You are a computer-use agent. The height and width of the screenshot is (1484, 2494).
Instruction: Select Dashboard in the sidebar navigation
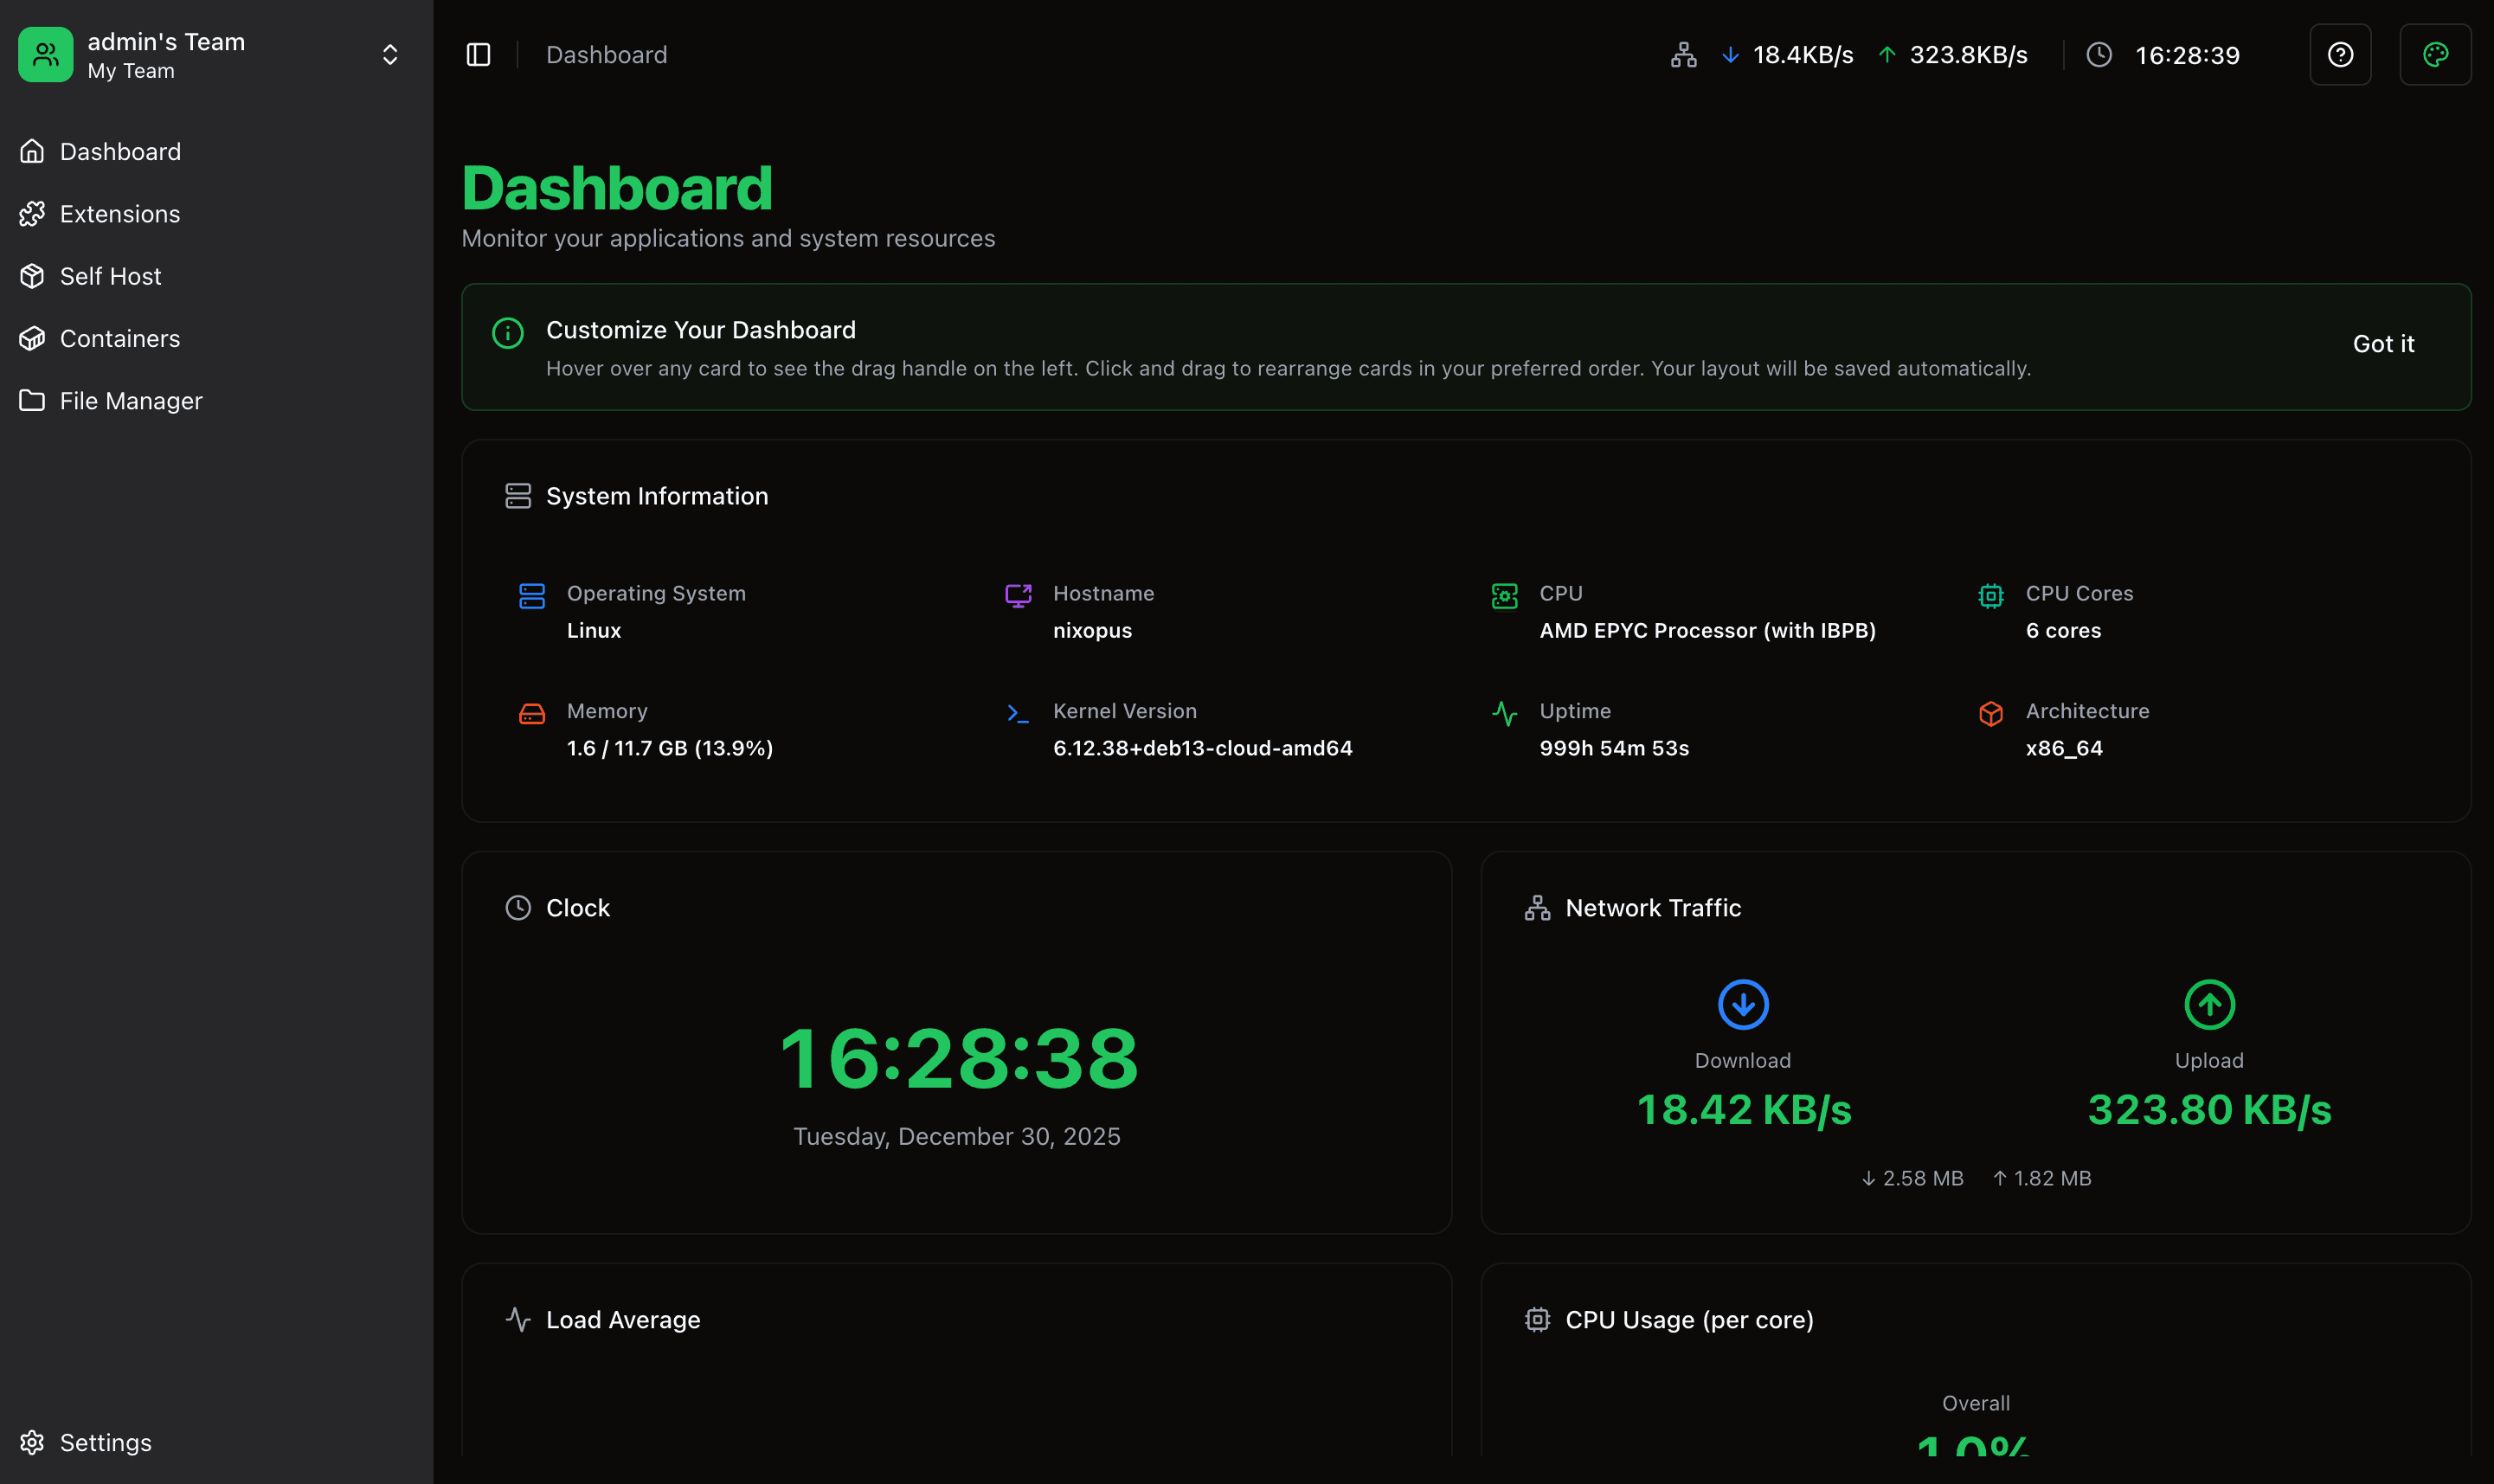[120, 151]
